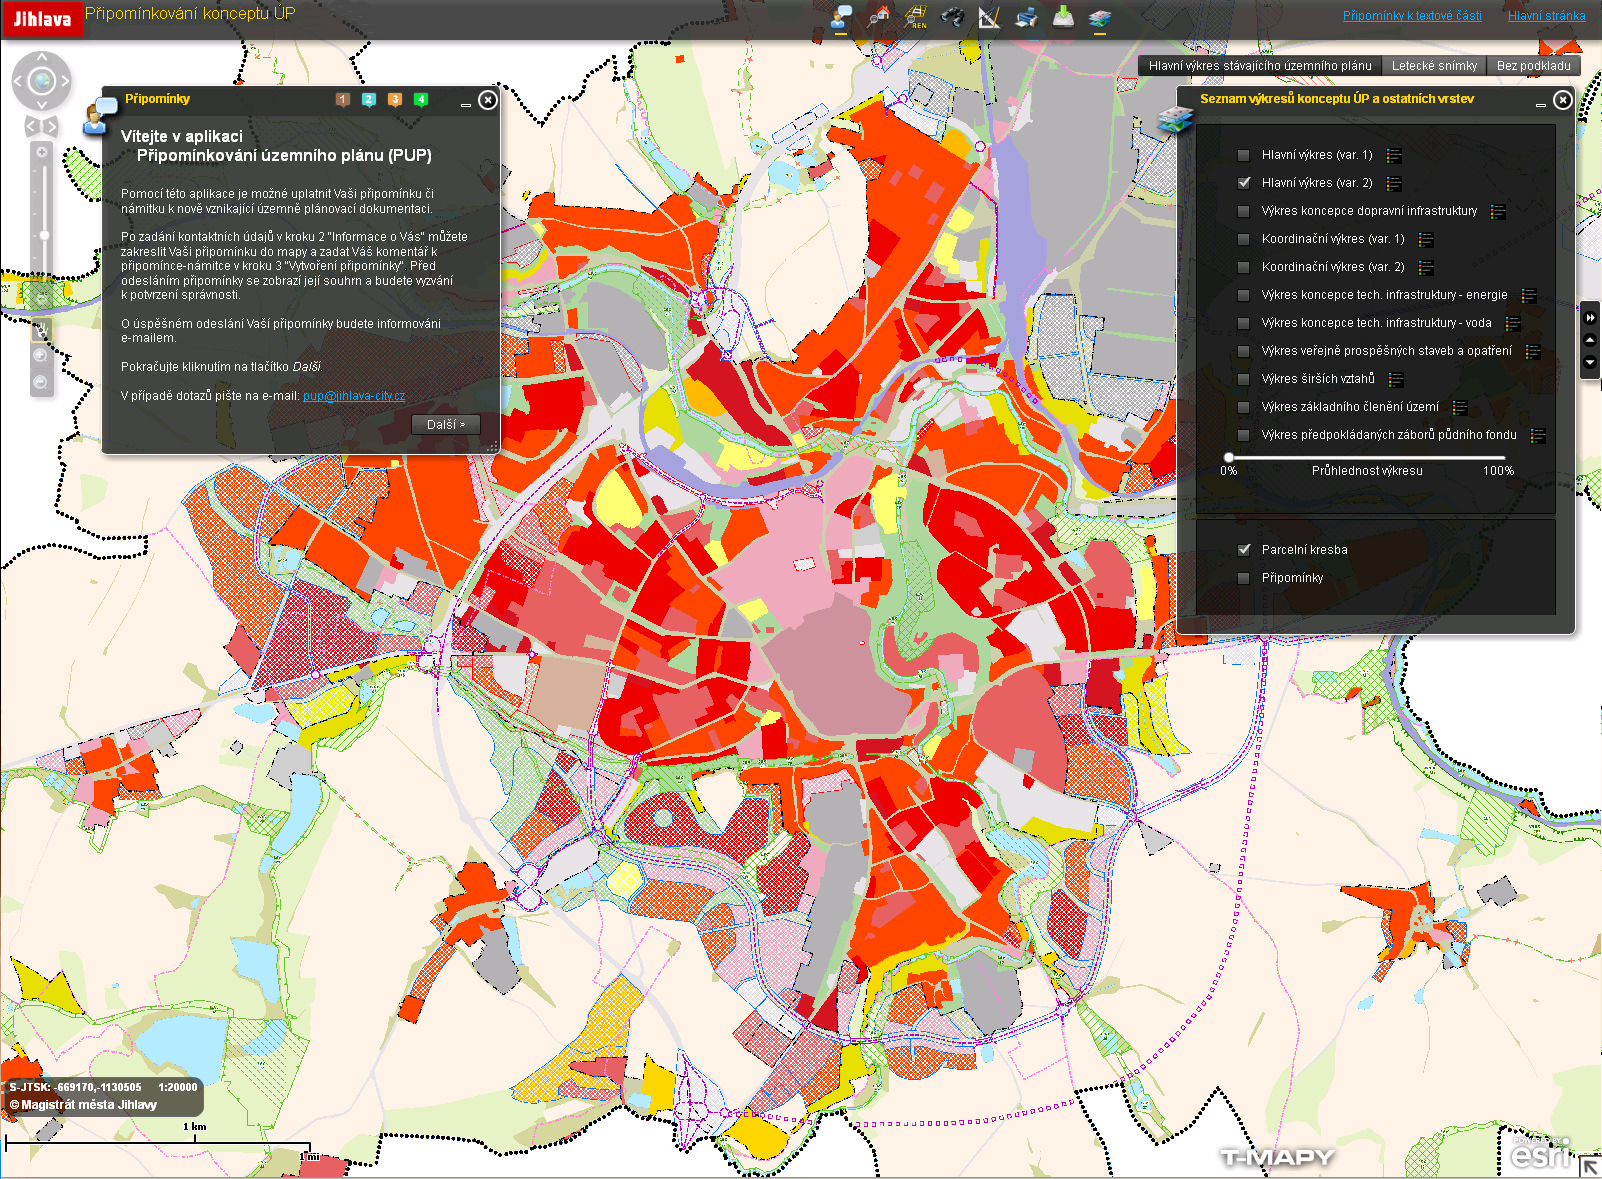Switch basemap to Letecké snímky
Image resolution: width=1602 pixels, height=1179 pixels.
[1433, 66]
